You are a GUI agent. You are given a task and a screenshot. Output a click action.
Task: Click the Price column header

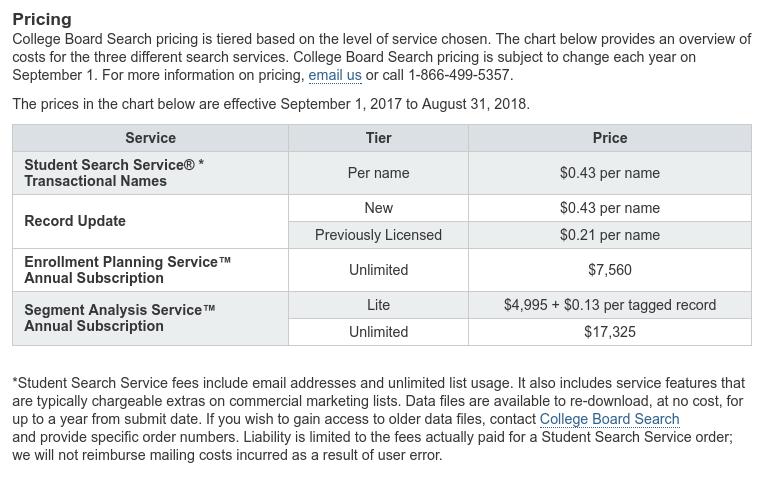(610, 138)
